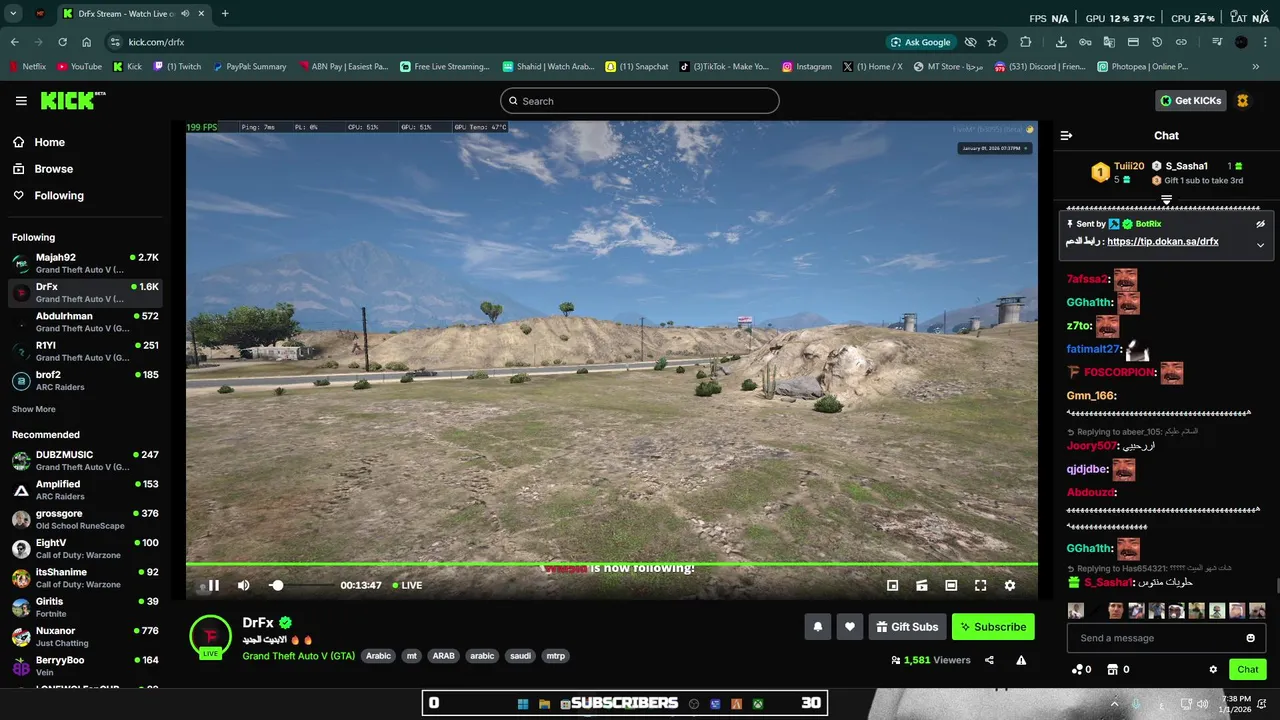
Task: Click the Arabic stream tag
Action: click(x=378, y=656)
